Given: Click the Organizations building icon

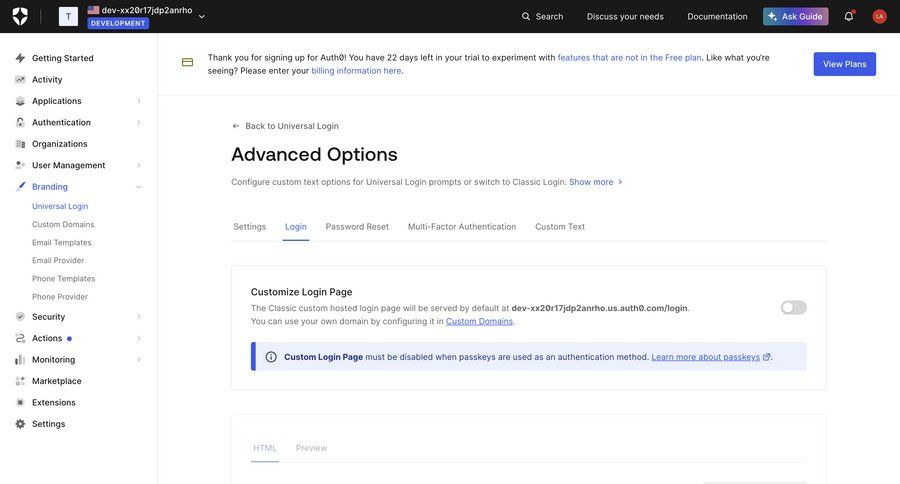Looking at the screenshot, I should click(x=20, y=144).
